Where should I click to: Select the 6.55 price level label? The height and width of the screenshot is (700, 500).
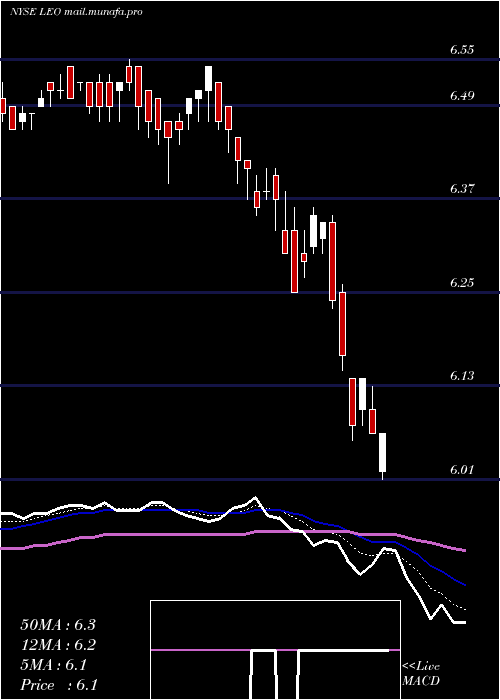[x=461, y=50]
